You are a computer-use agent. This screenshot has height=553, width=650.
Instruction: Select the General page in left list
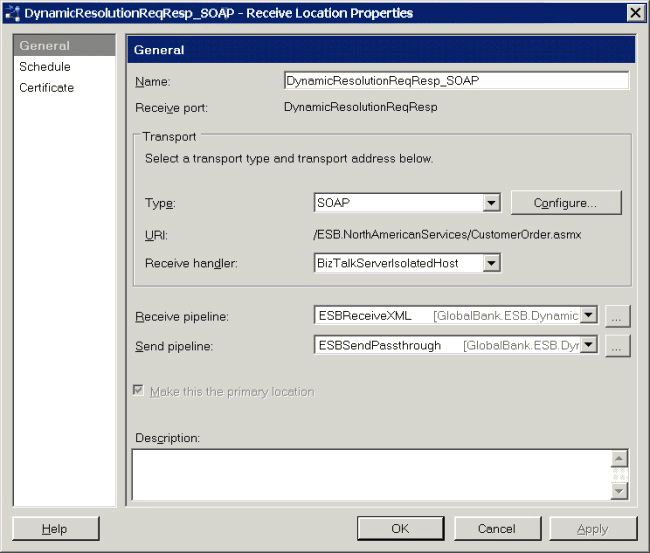[x=64, y=46]
